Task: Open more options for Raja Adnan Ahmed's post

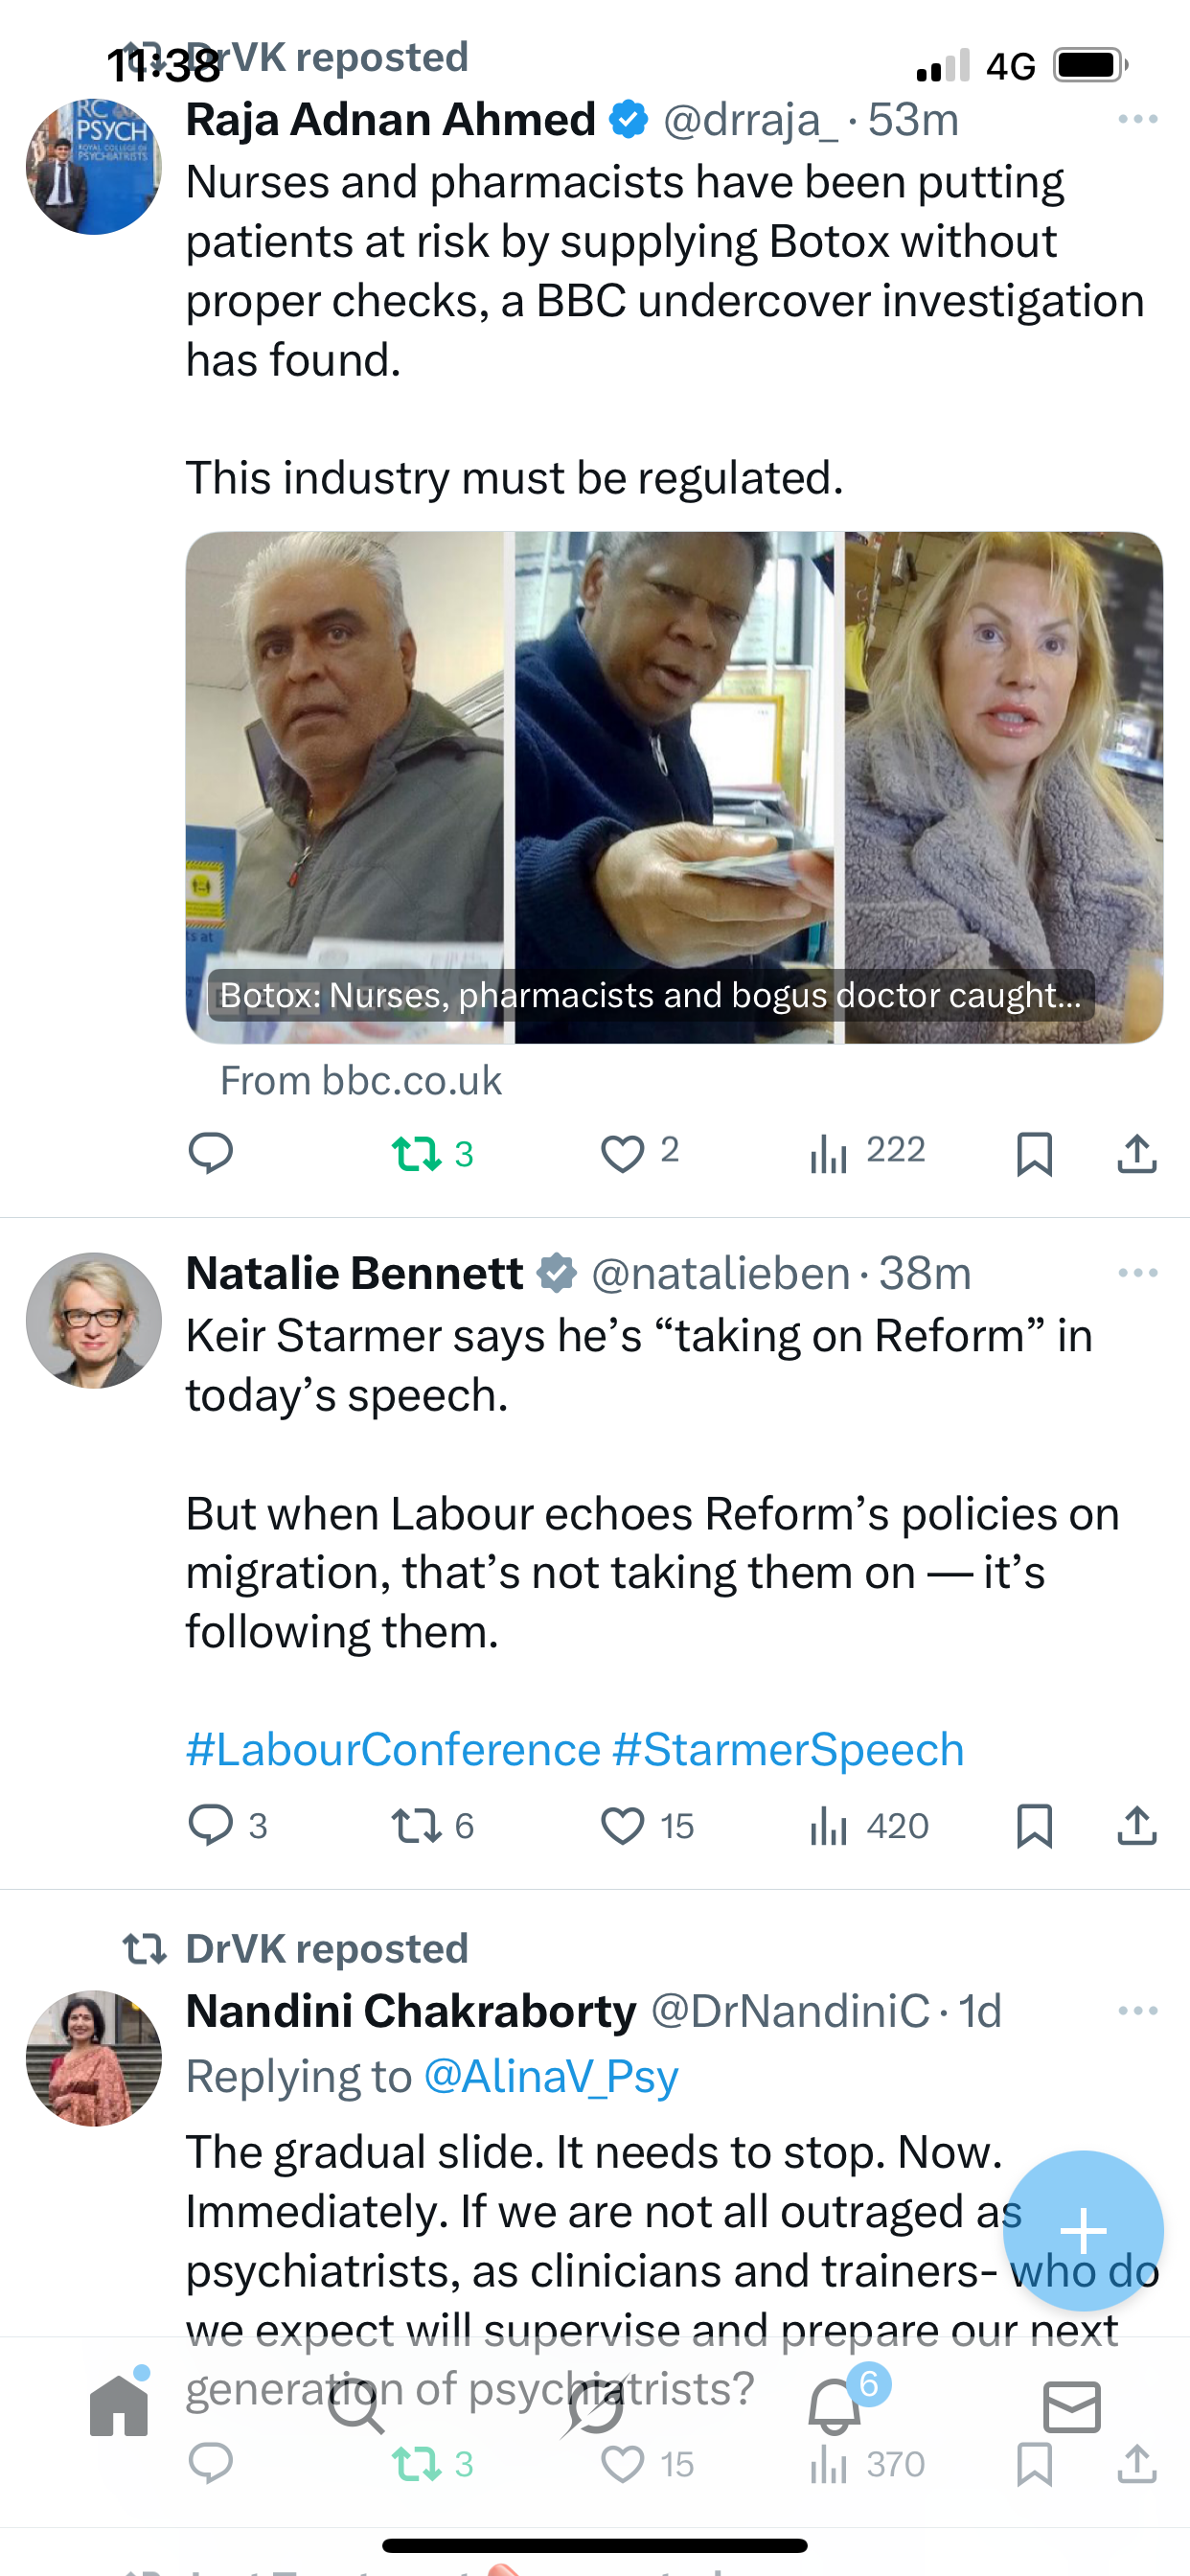Action: click(1138, 120)
